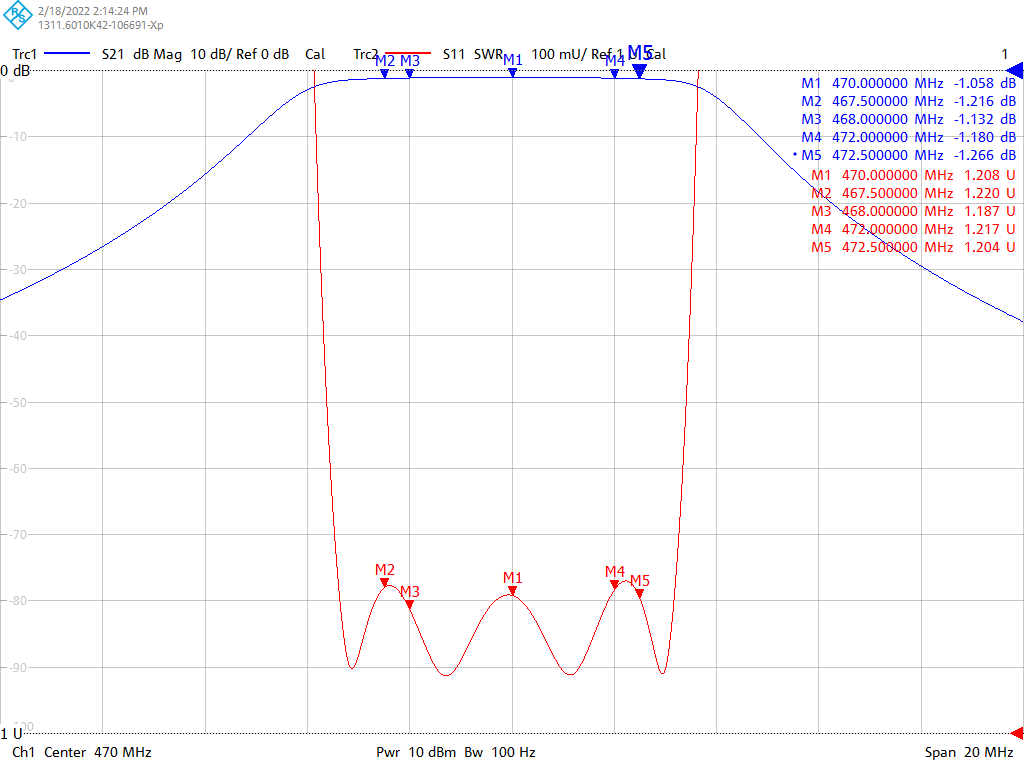Click the red M3 468.000000 MHz 1.187 U readout

click(x=913, y=211)
